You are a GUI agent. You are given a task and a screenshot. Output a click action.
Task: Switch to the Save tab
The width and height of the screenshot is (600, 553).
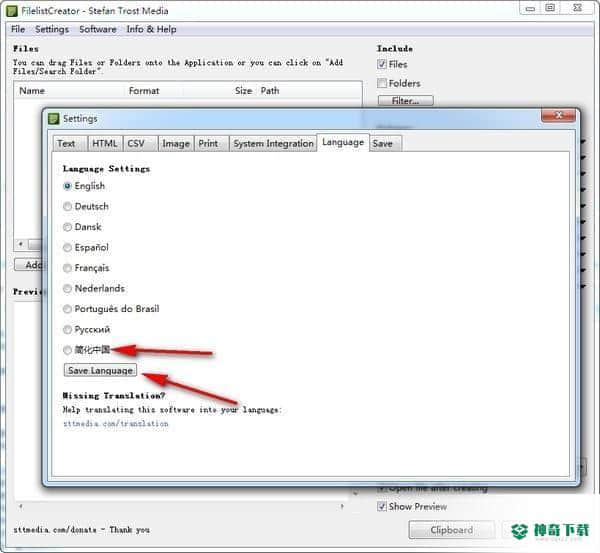click(x=385, y=144)
